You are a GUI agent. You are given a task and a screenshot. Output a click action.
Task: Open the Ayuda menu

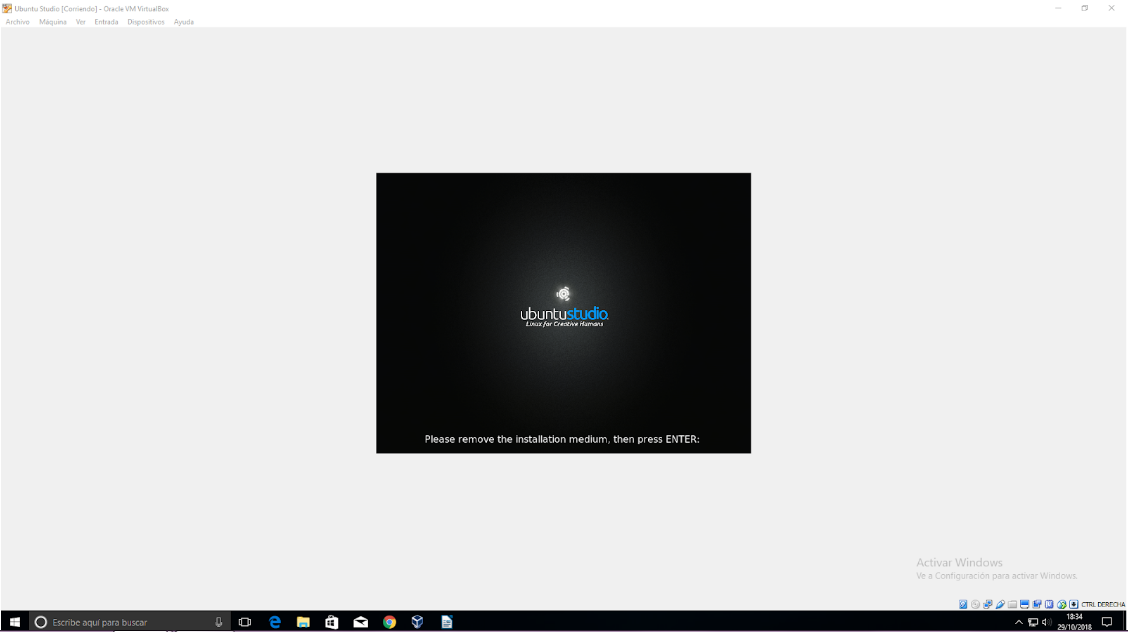[x=184, y=22]
